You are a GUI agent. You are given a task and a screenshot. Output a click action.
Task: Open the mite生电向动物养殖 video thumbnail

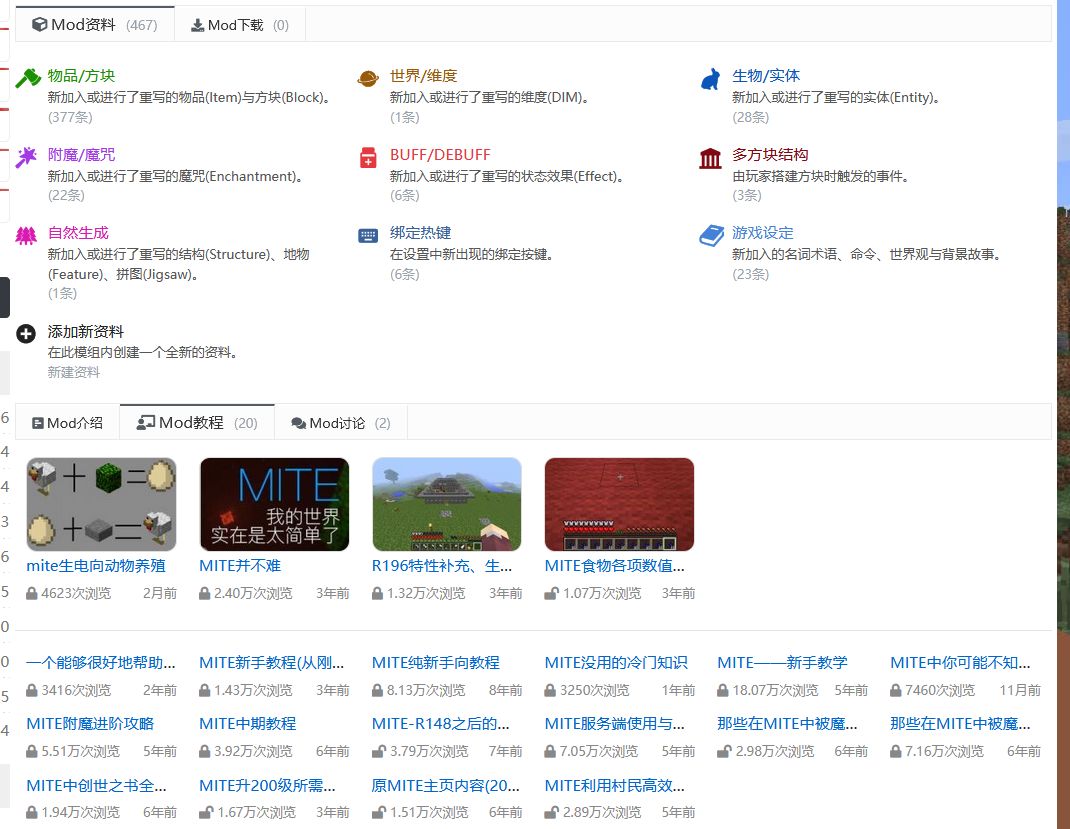[100, 503]
